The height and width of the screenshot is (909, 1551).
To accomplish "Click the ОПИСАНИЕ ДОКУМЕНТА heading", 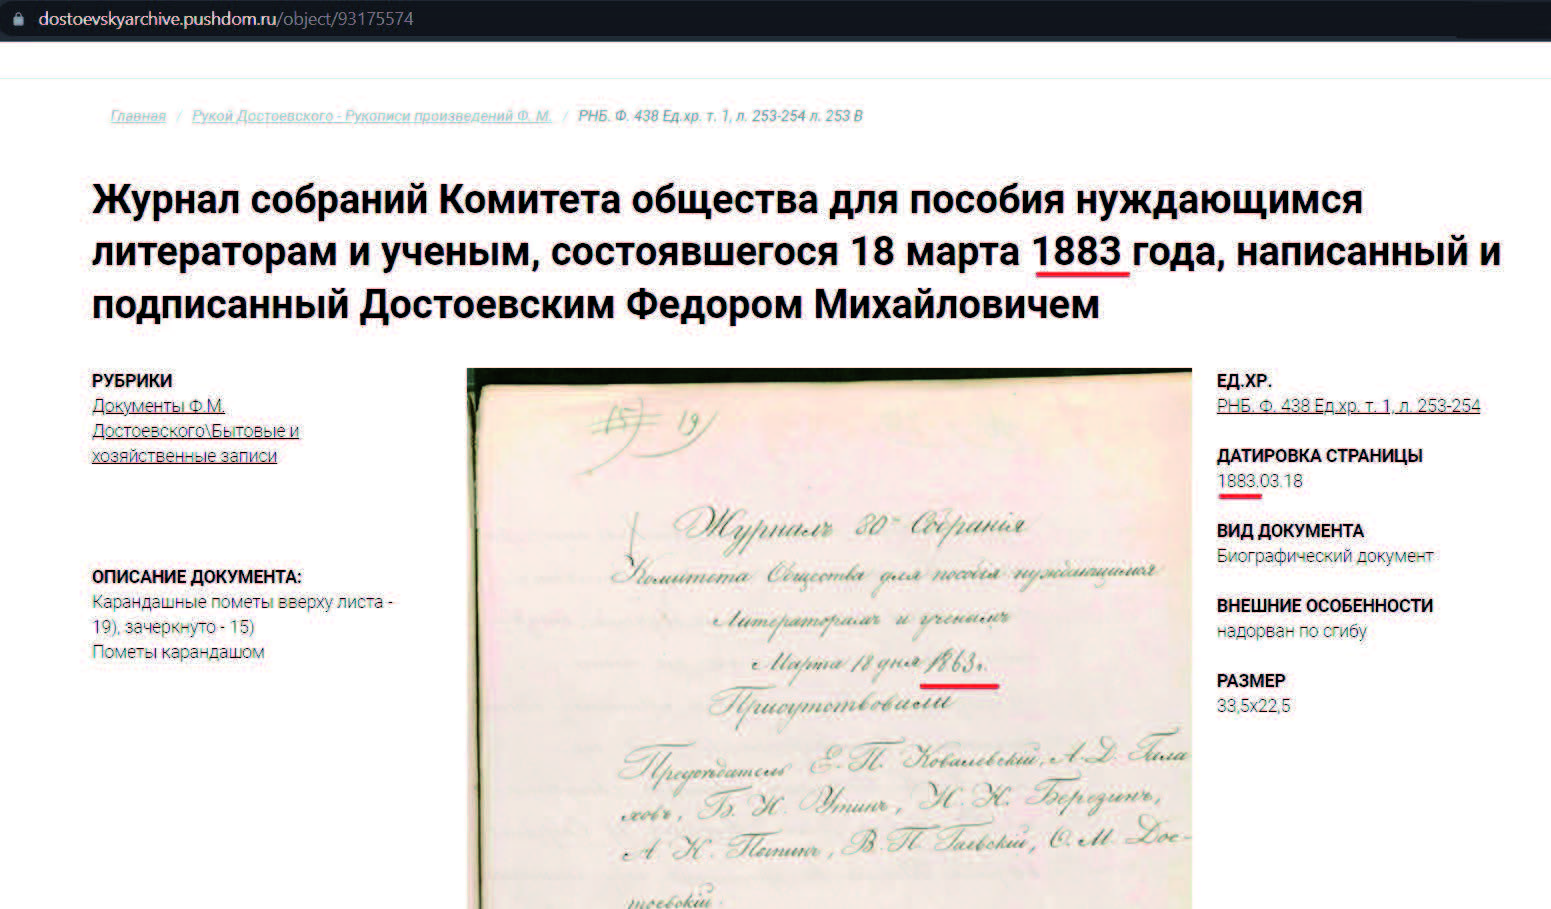I will point(196,576).
